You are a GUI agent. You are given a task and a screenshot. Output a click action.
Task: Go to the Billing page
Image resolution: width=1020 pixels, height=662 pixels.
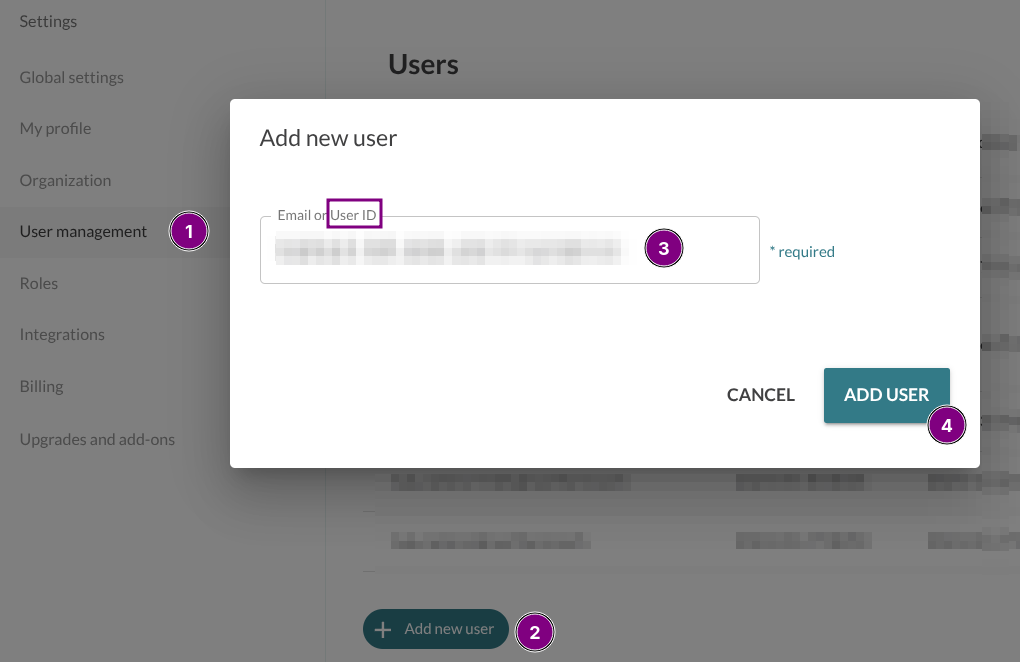click(x=41, y=386)
